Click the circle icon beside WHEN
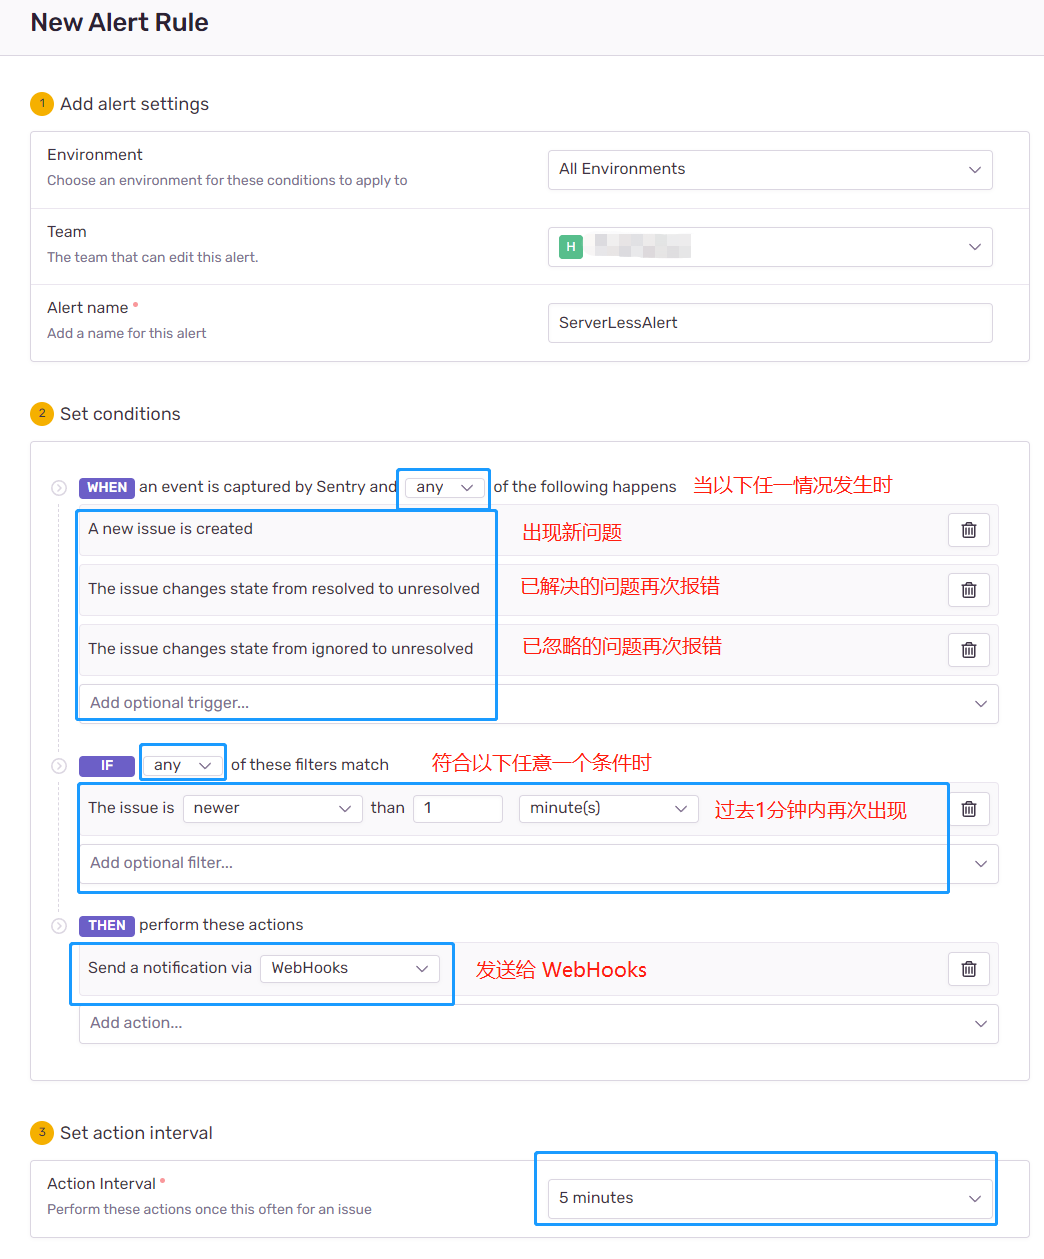 pyautogui.click(x=59, y=488)
